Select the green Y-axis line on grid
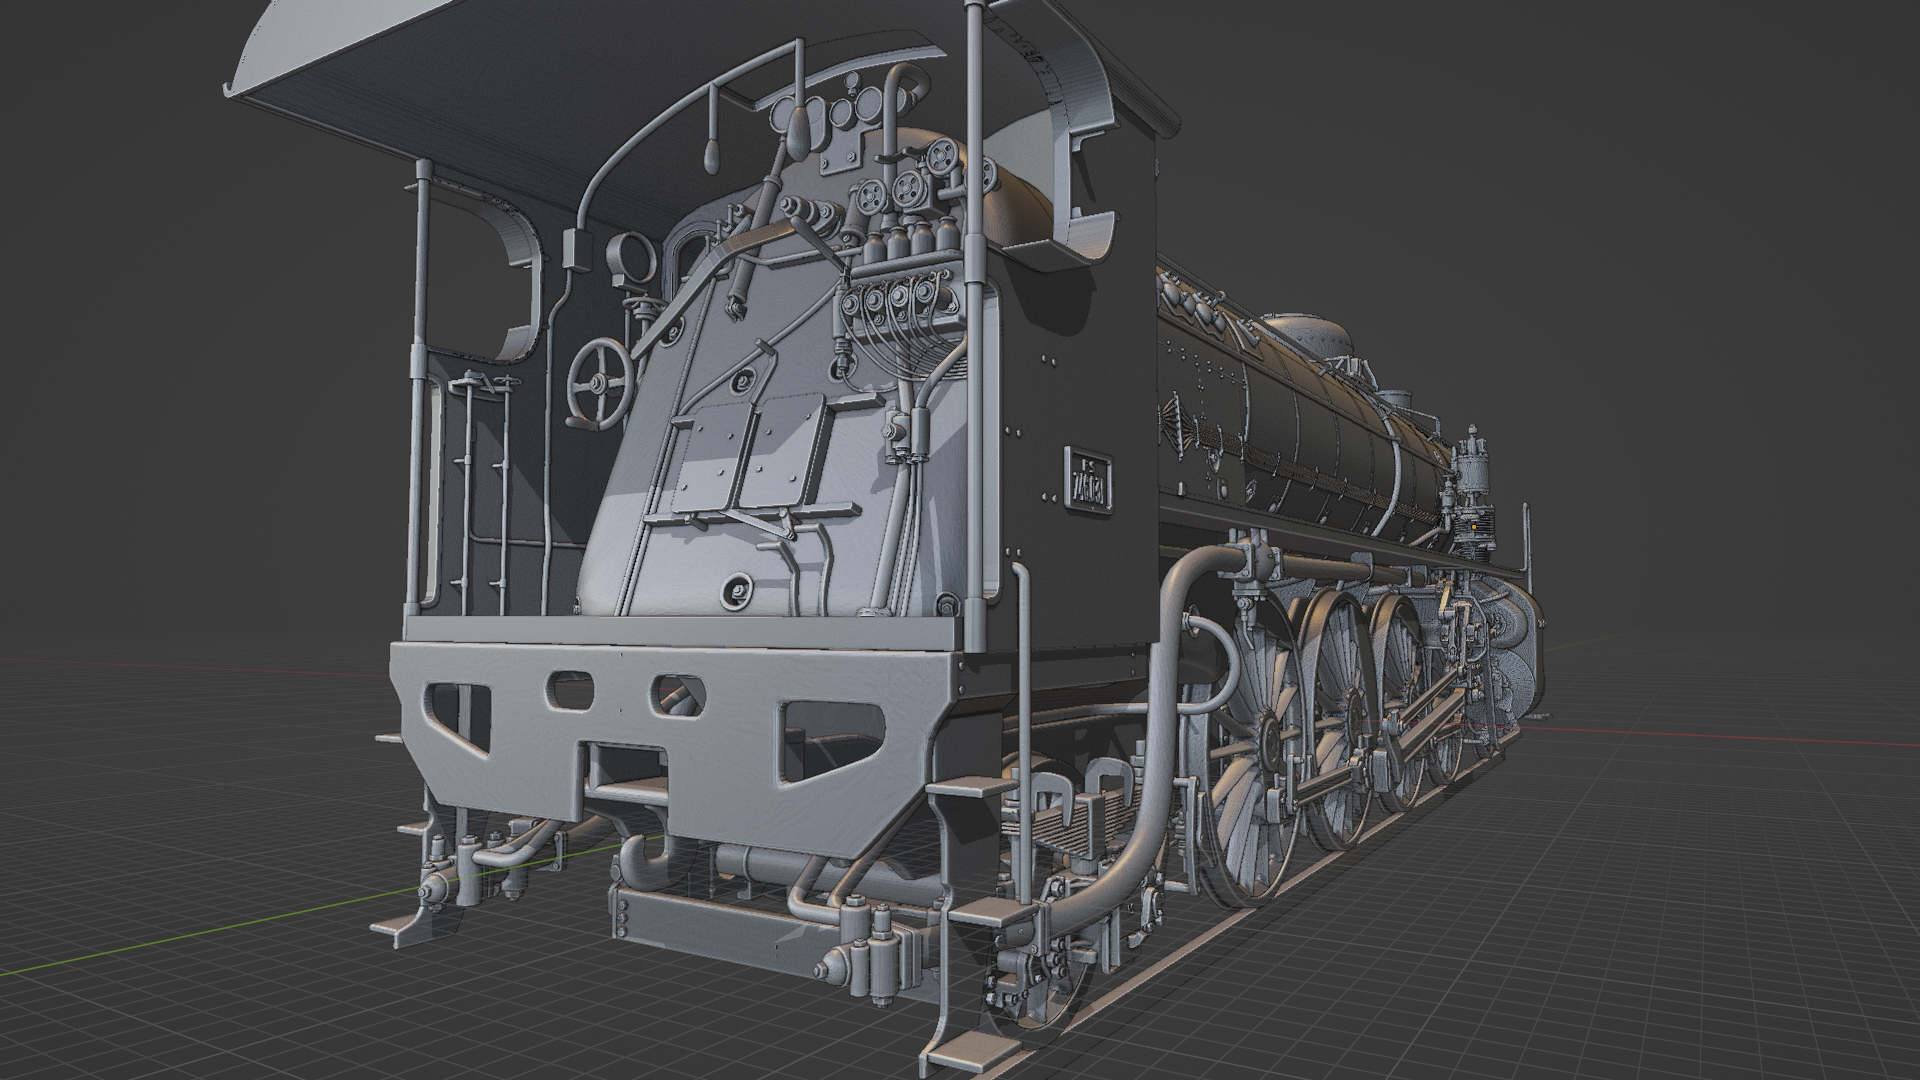Screen dimensions: 1920x1080 (x=200, y=935)
